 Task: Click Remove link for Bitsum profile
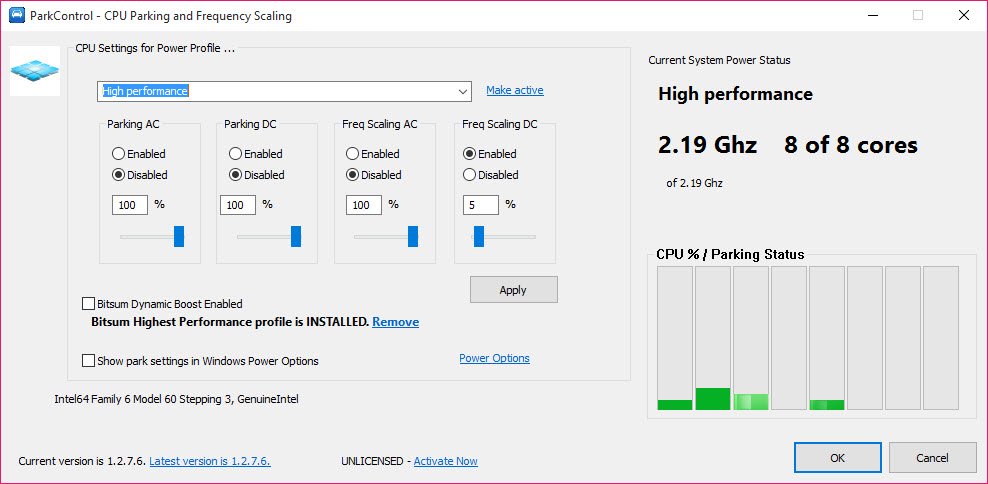click(x=395, y=322)
